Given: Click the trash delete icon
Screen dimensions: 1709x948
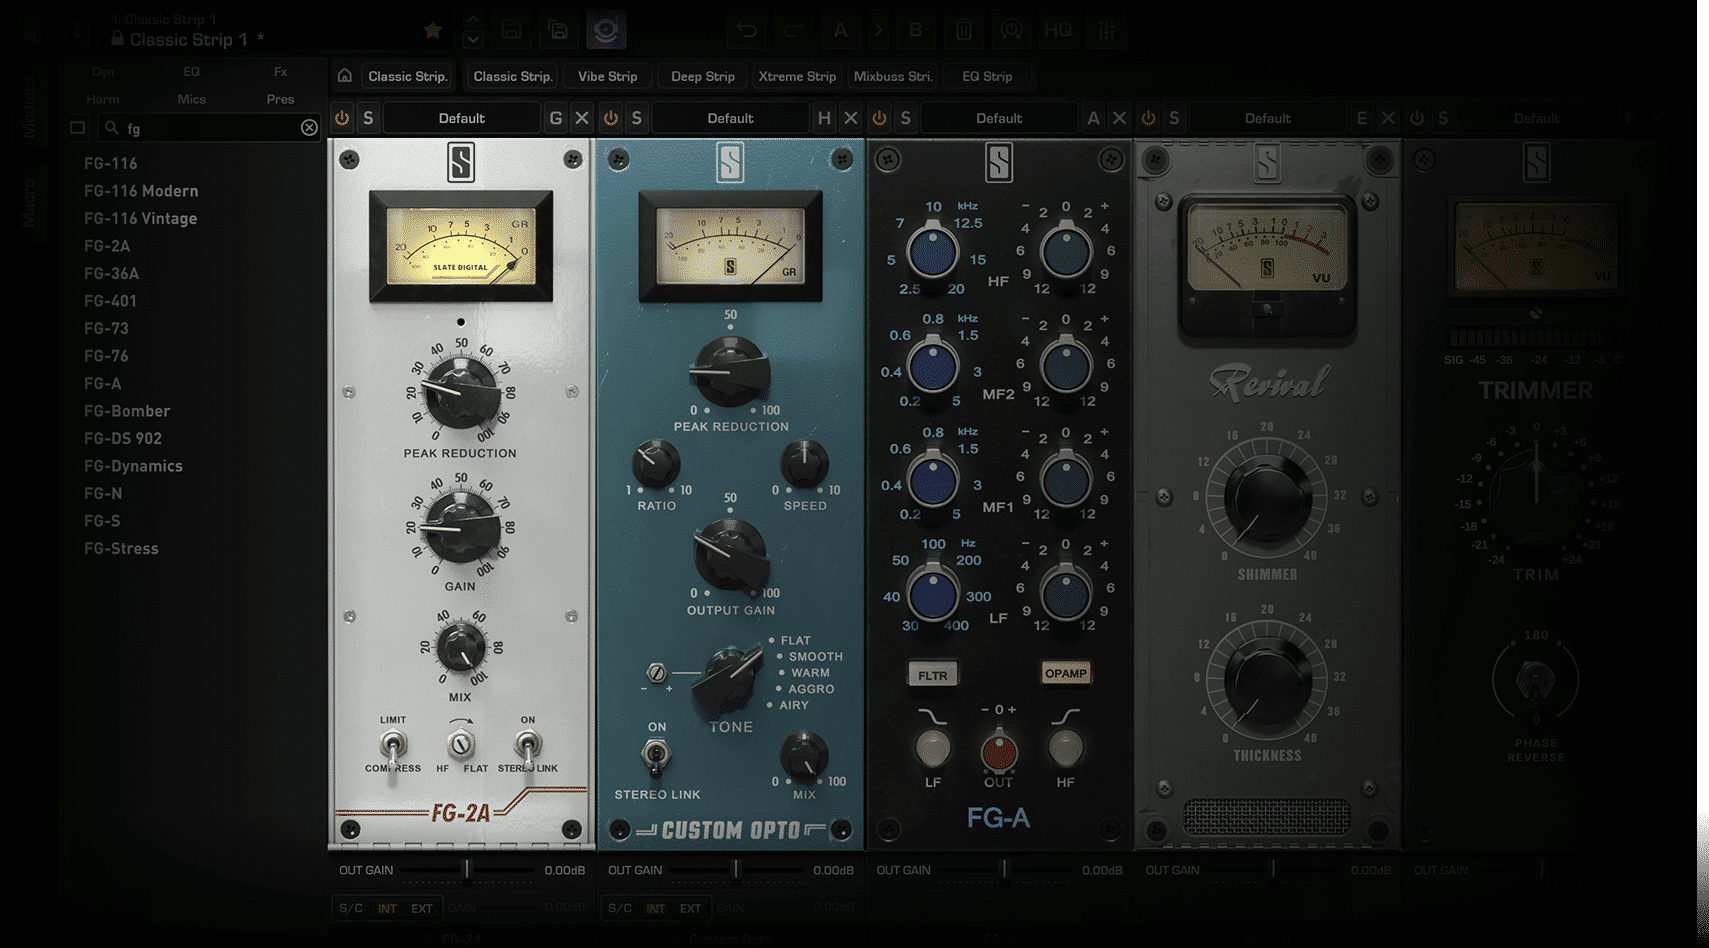Looking at the screenshot, I should point(963,30).
